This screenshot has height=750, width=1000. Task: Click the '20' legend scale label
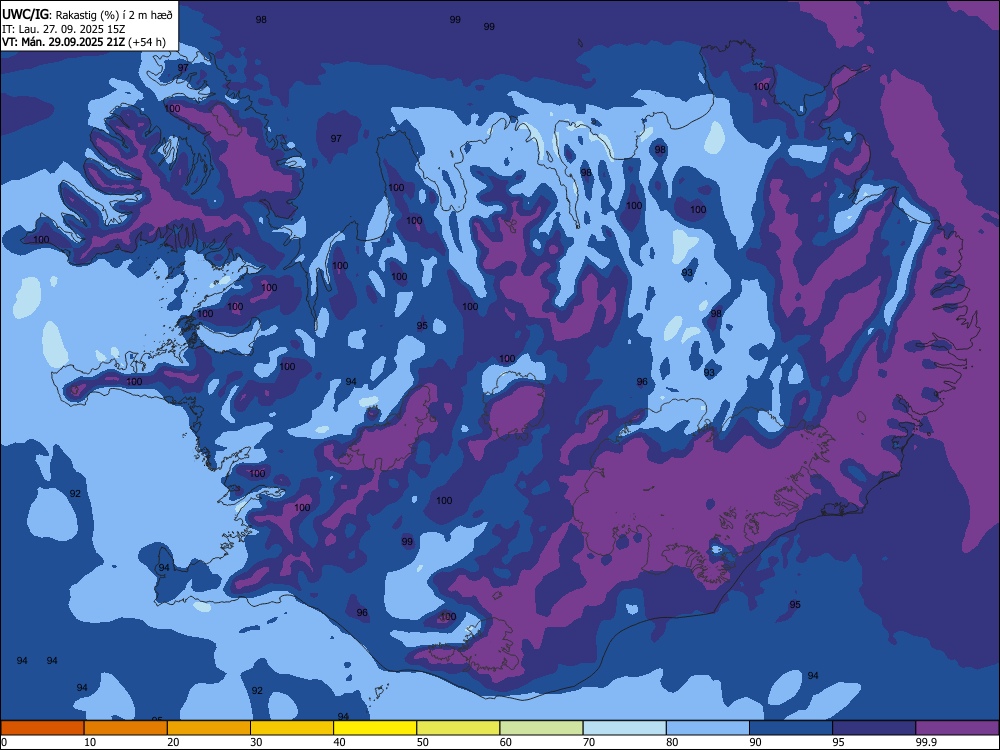point(173,742)
